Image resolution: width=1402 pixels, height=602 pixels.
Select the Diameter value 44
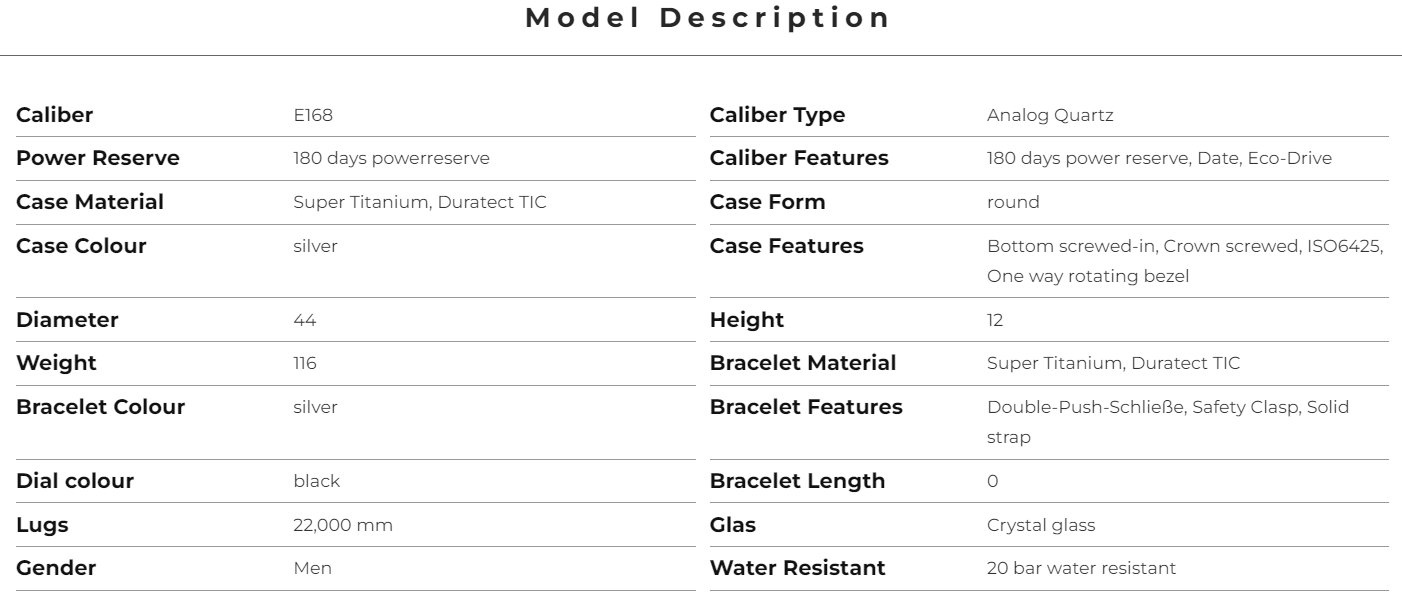(305, 320)
